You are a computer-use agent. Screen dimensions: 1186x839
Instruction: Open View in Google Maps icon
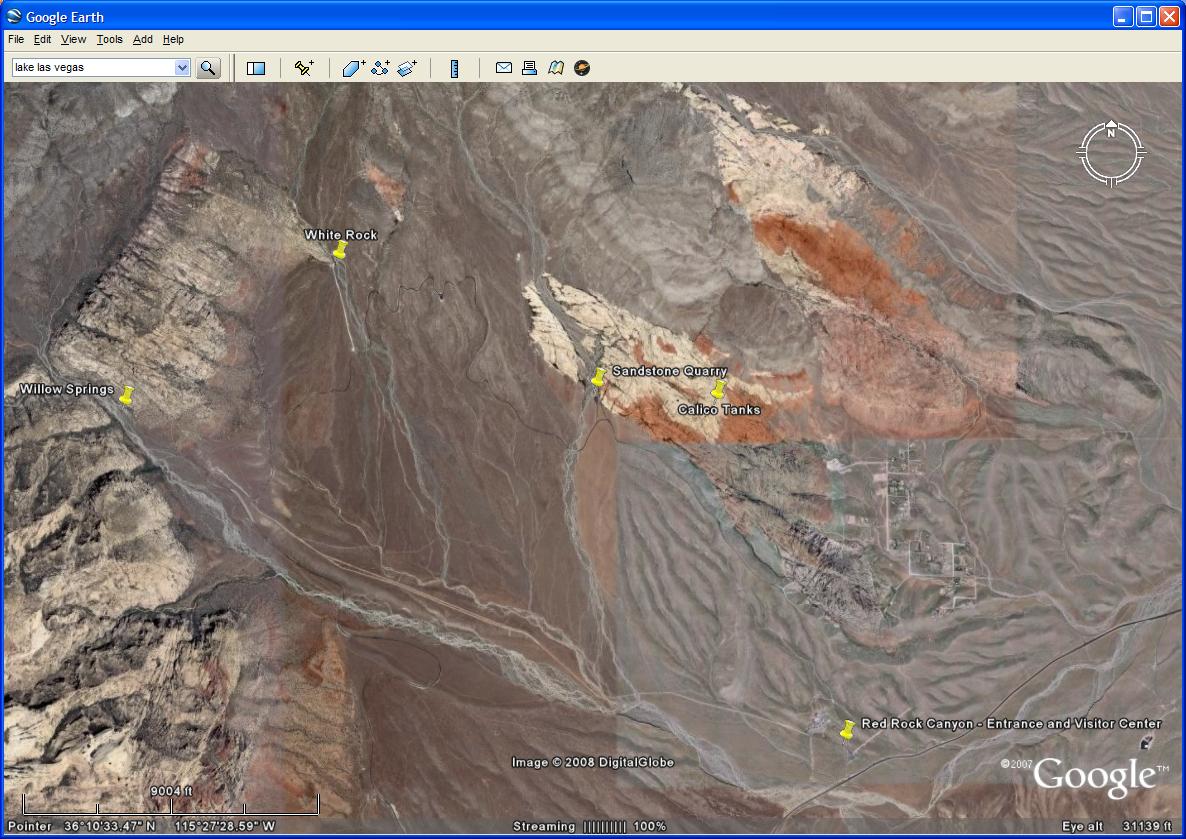coord(556,68)
